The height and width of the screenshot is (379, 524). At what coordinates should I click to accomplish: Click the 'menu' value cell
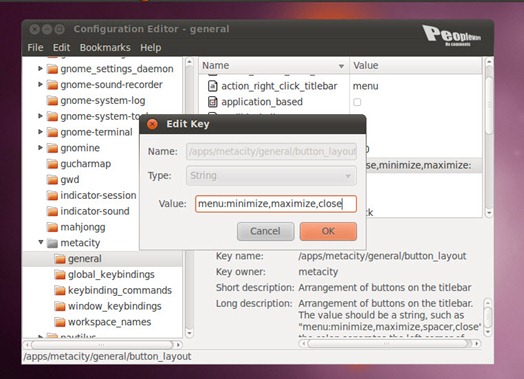(x=366, y=87)
